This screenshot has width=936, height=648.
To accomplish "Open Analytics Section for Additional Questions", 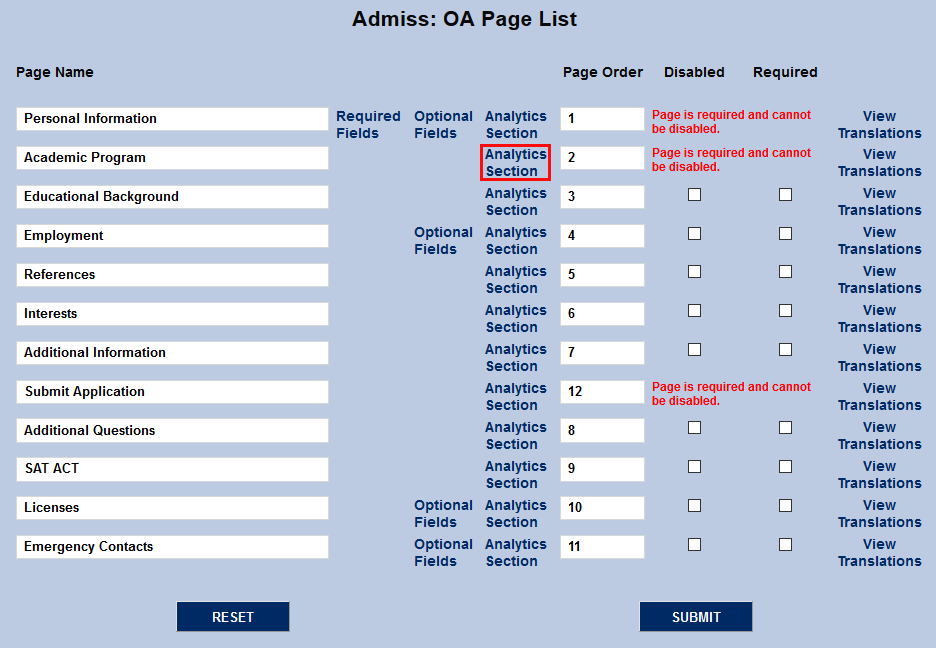I will coord(515,436).
